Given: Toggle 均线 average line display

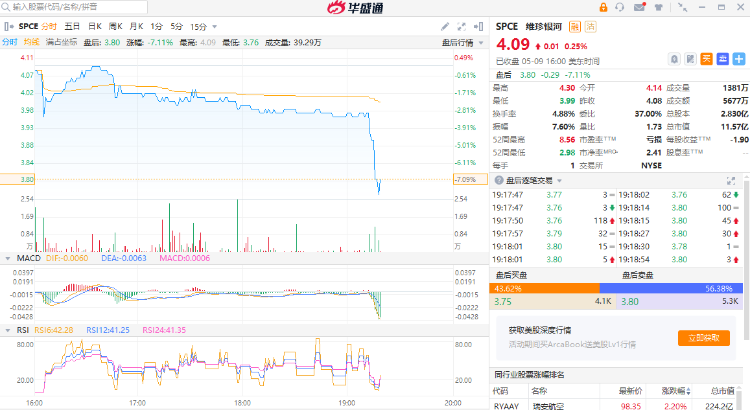Looking at the screenshot, I should click(x=31, y=42).
